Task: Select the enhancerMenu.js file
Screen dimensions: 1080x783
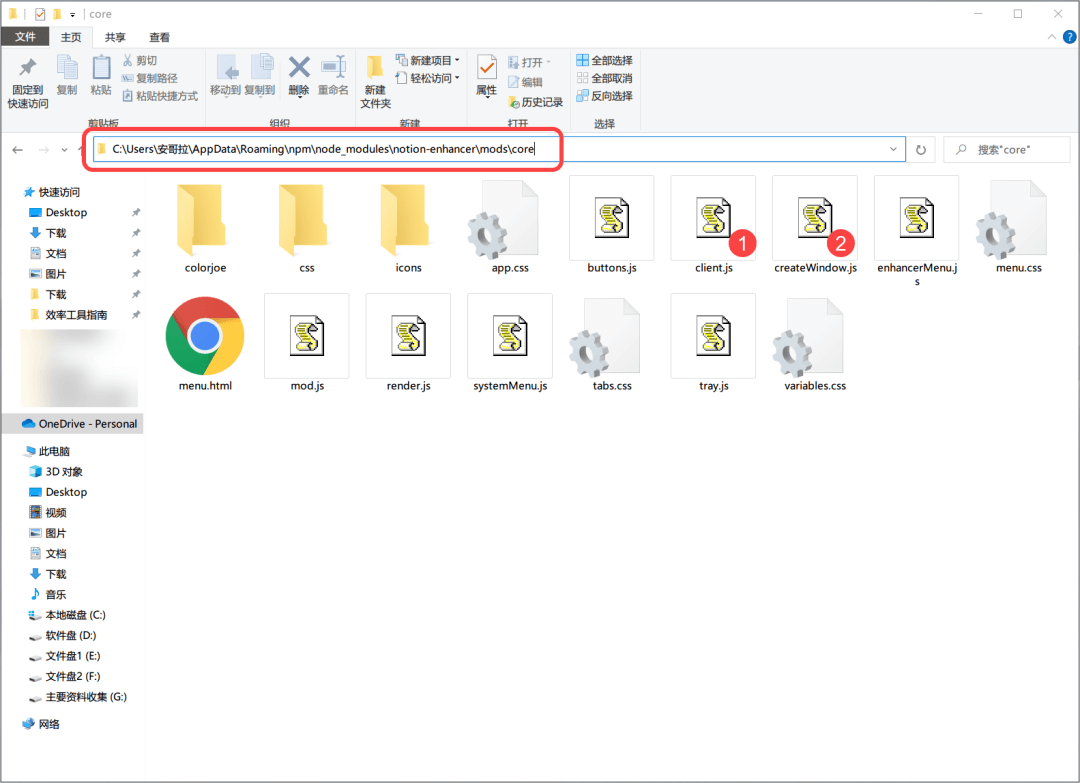Action: (917, 231)
